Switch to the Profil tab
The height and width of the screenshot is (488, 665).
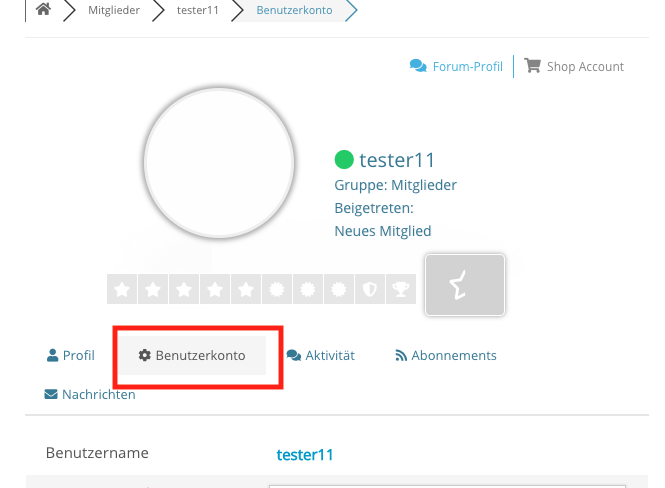(71, 355)
